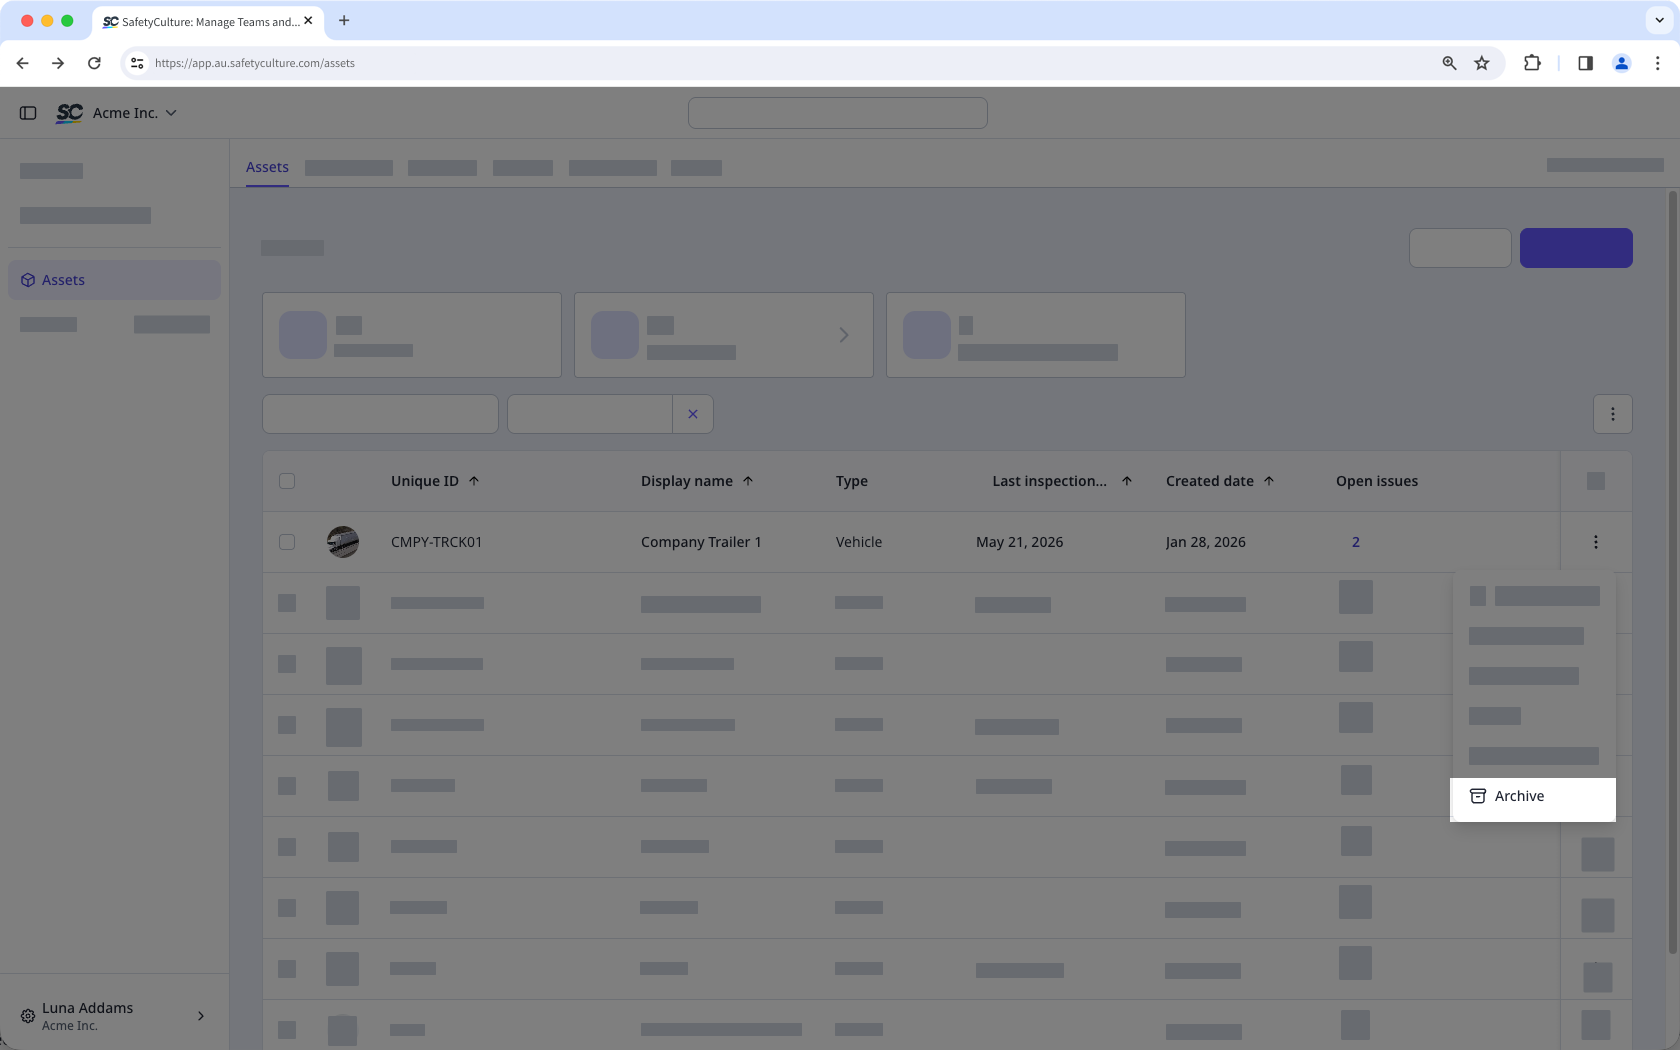The image size is (1680, 1050).
Task: Open Chrome three-dot menu
Action: coord(1658,63)
